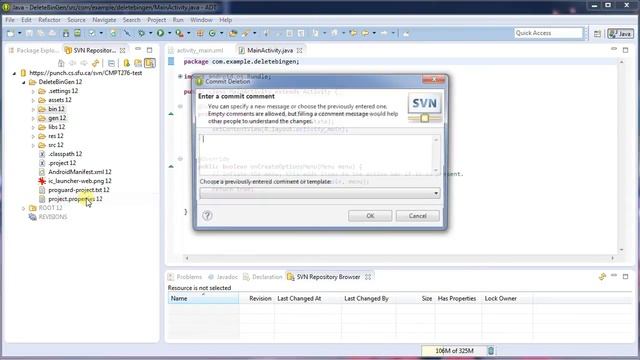Open the Android Virtual Device Manager
This screenshot has height=360, width=640.
(x=77, y=33)
